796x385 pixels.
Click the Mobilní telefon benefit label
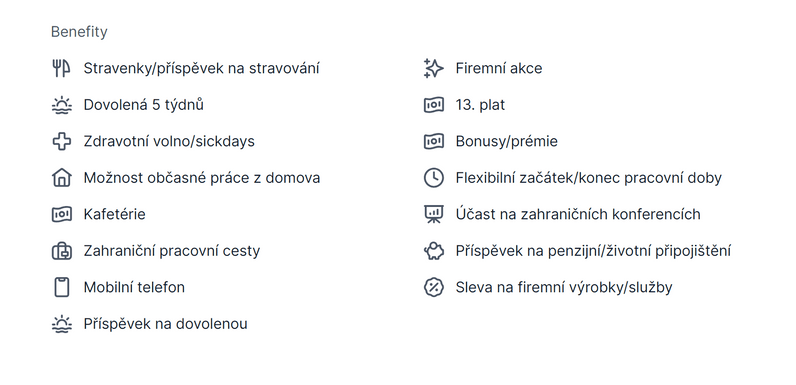point(134,287)
